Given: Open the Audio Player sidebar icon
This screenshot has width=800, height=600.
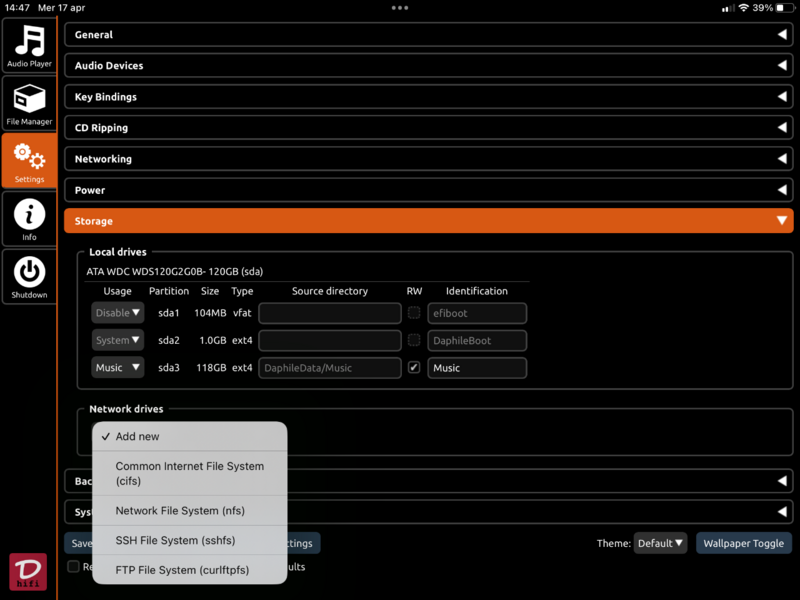Looking at the screenshot, I should point(29,46).
